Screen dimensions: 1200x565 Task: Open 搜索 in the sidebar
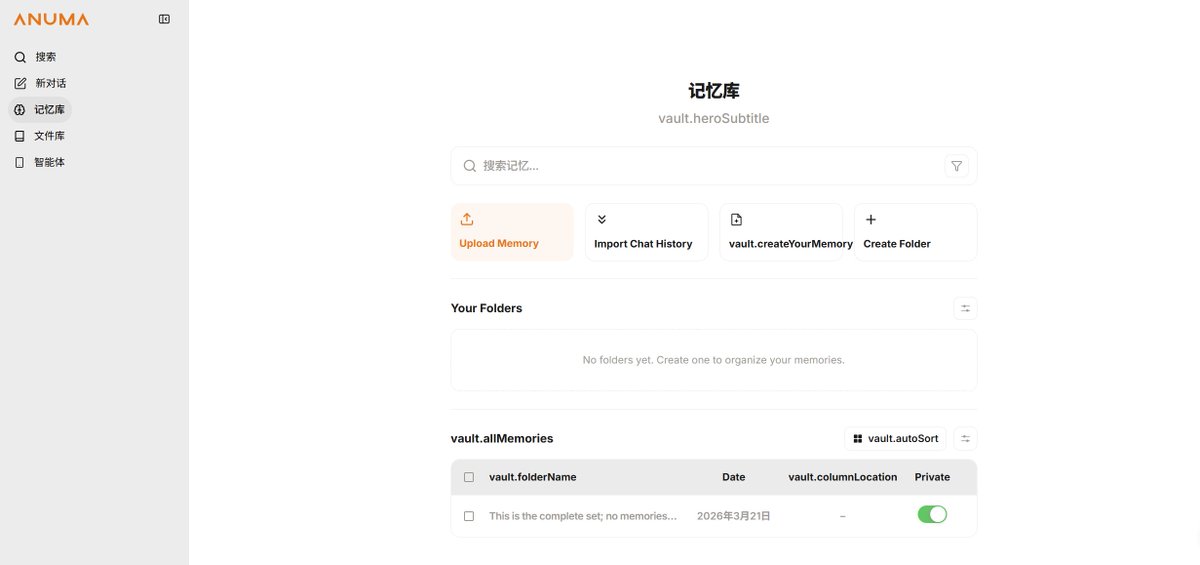[x=45, y=57]
